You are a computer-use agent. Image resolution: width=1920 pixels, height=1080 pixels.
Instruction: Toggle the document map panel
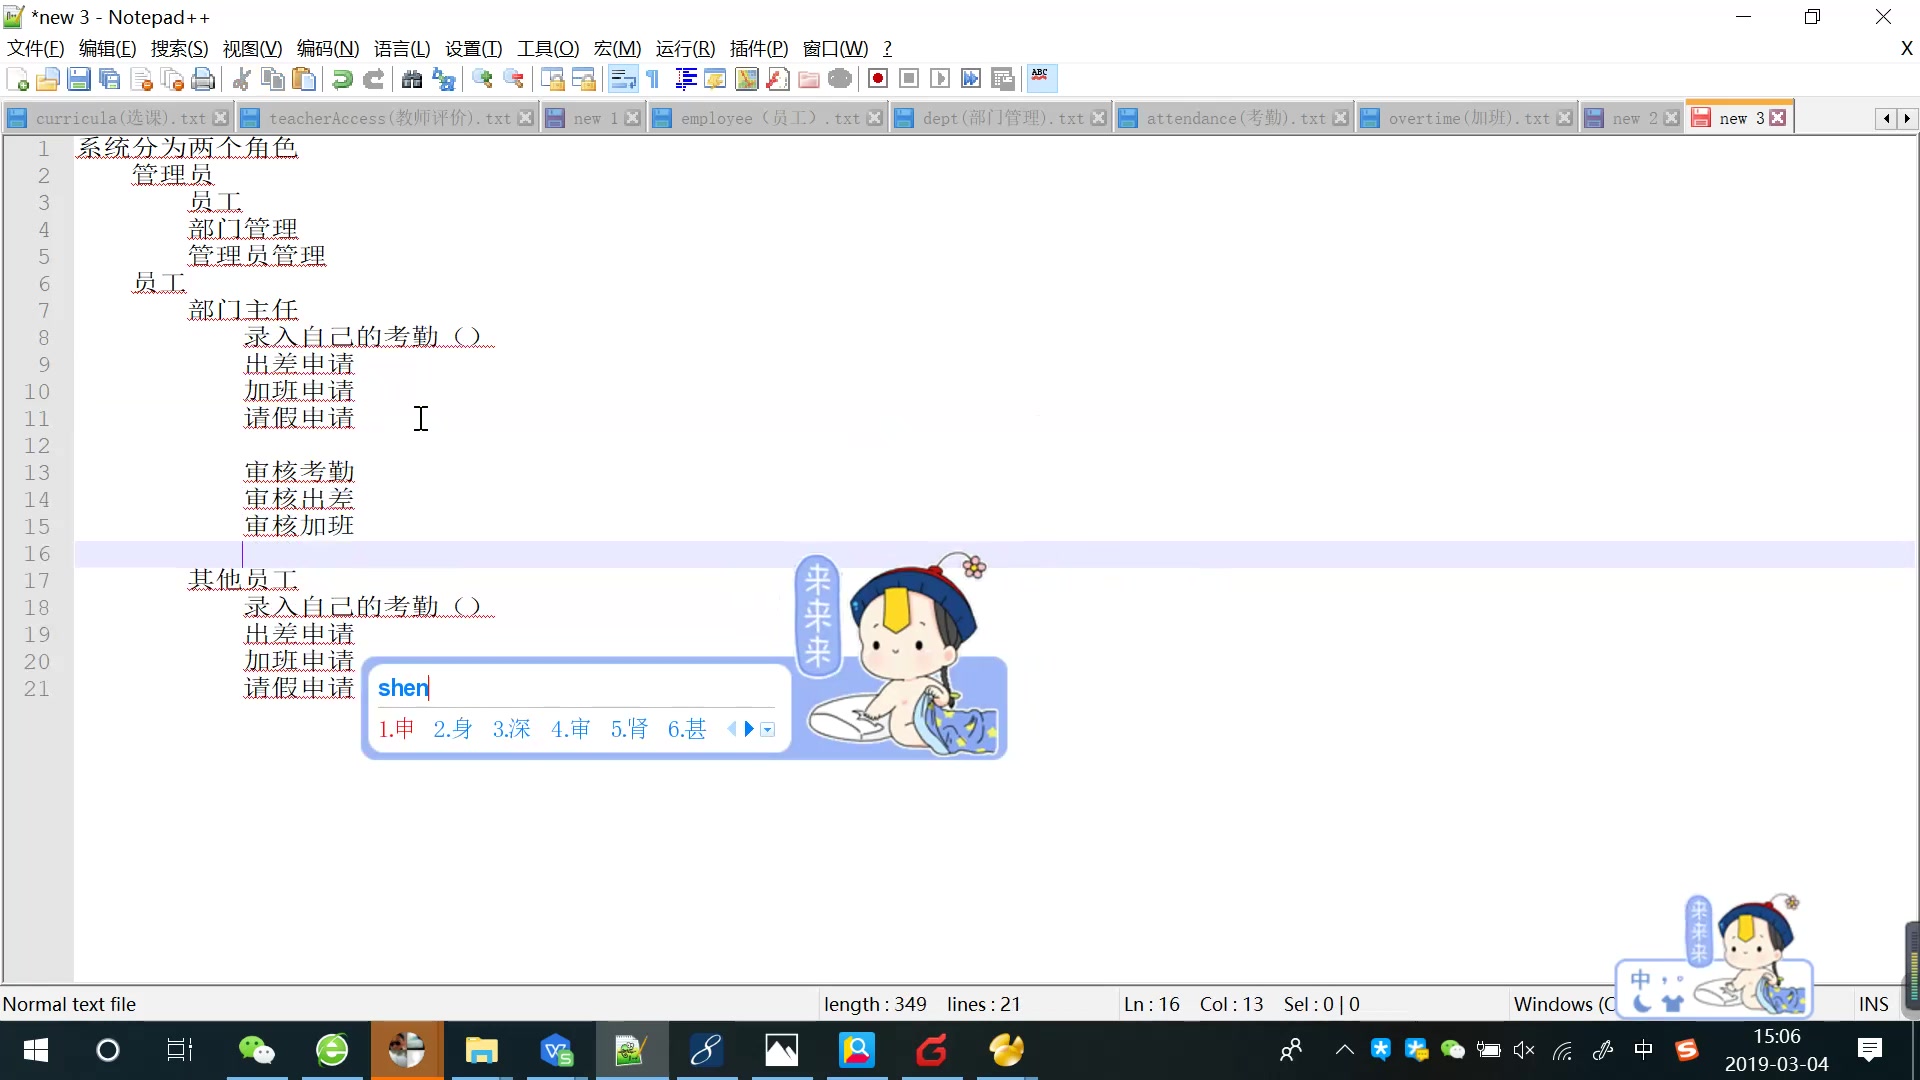(746, 79)
